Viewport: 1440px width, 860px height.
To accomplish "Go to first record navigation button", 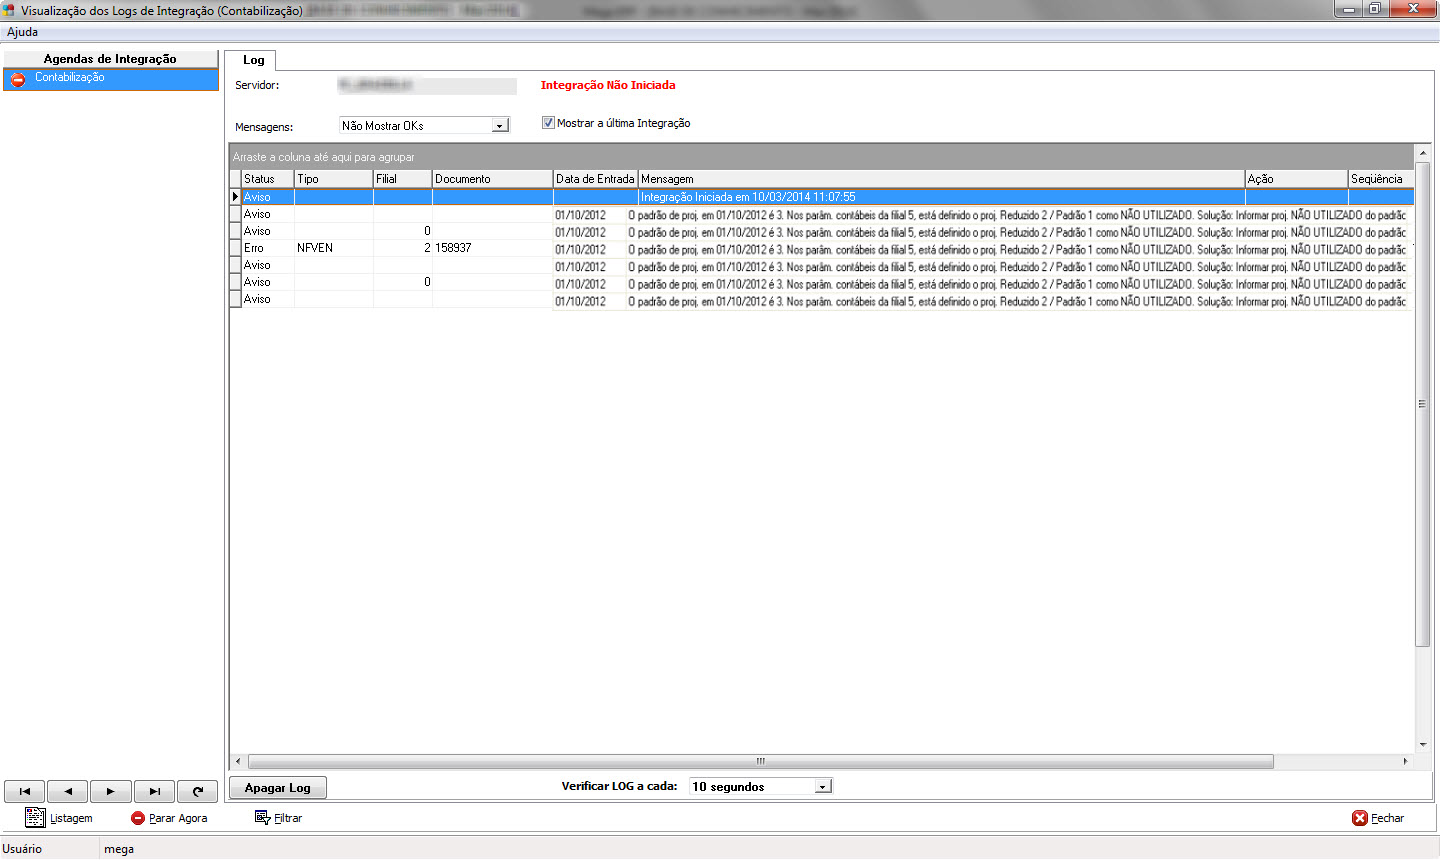I will tap(25, 791).
